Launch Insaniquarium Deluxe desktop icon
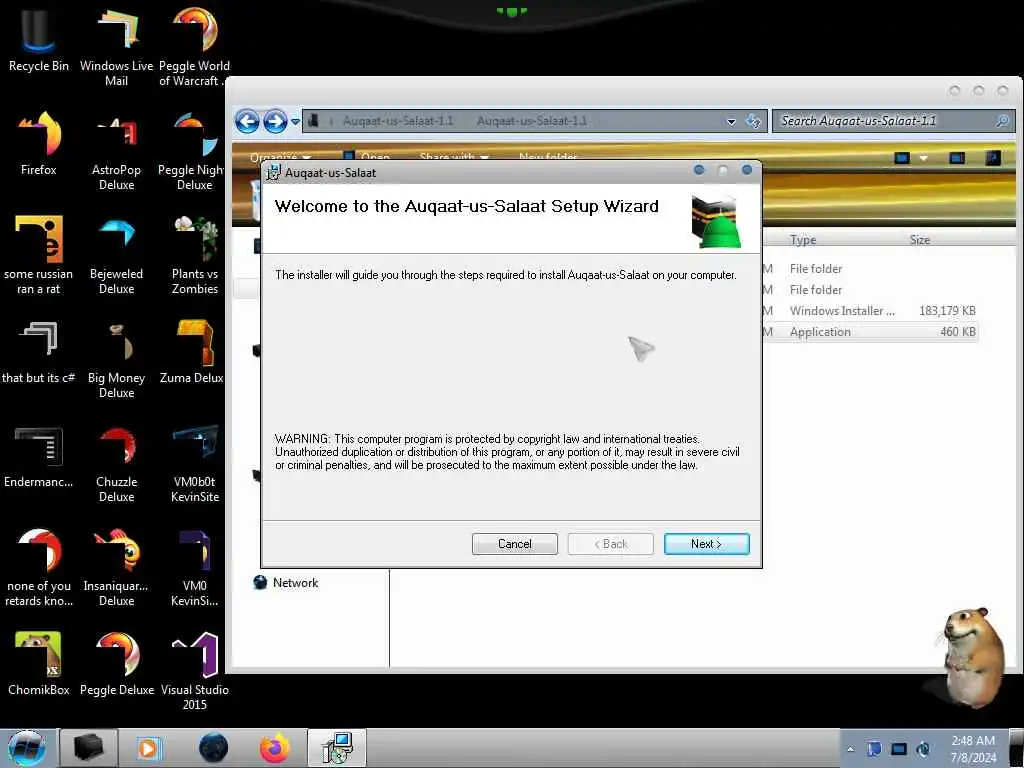The image size is (1024, 768). pyautogui.click(x=116, y=566)
